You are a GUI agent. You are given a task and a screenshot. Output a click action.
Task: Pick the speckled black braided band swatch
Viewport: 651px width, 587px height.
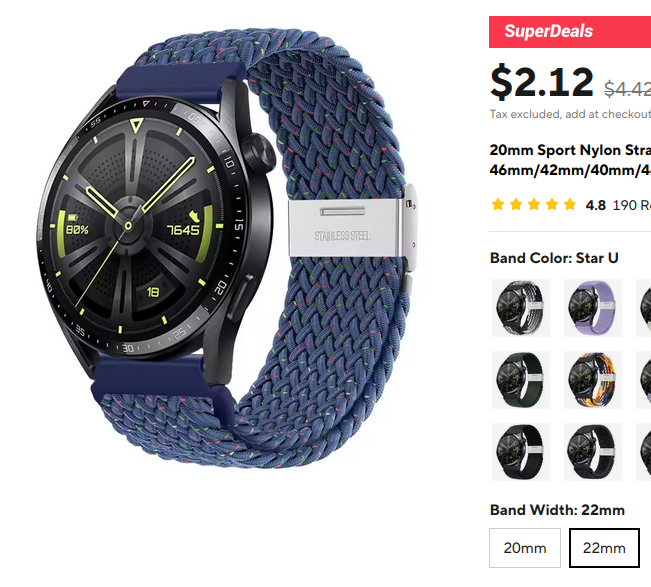pyautogui.click(x=592, y=452)
